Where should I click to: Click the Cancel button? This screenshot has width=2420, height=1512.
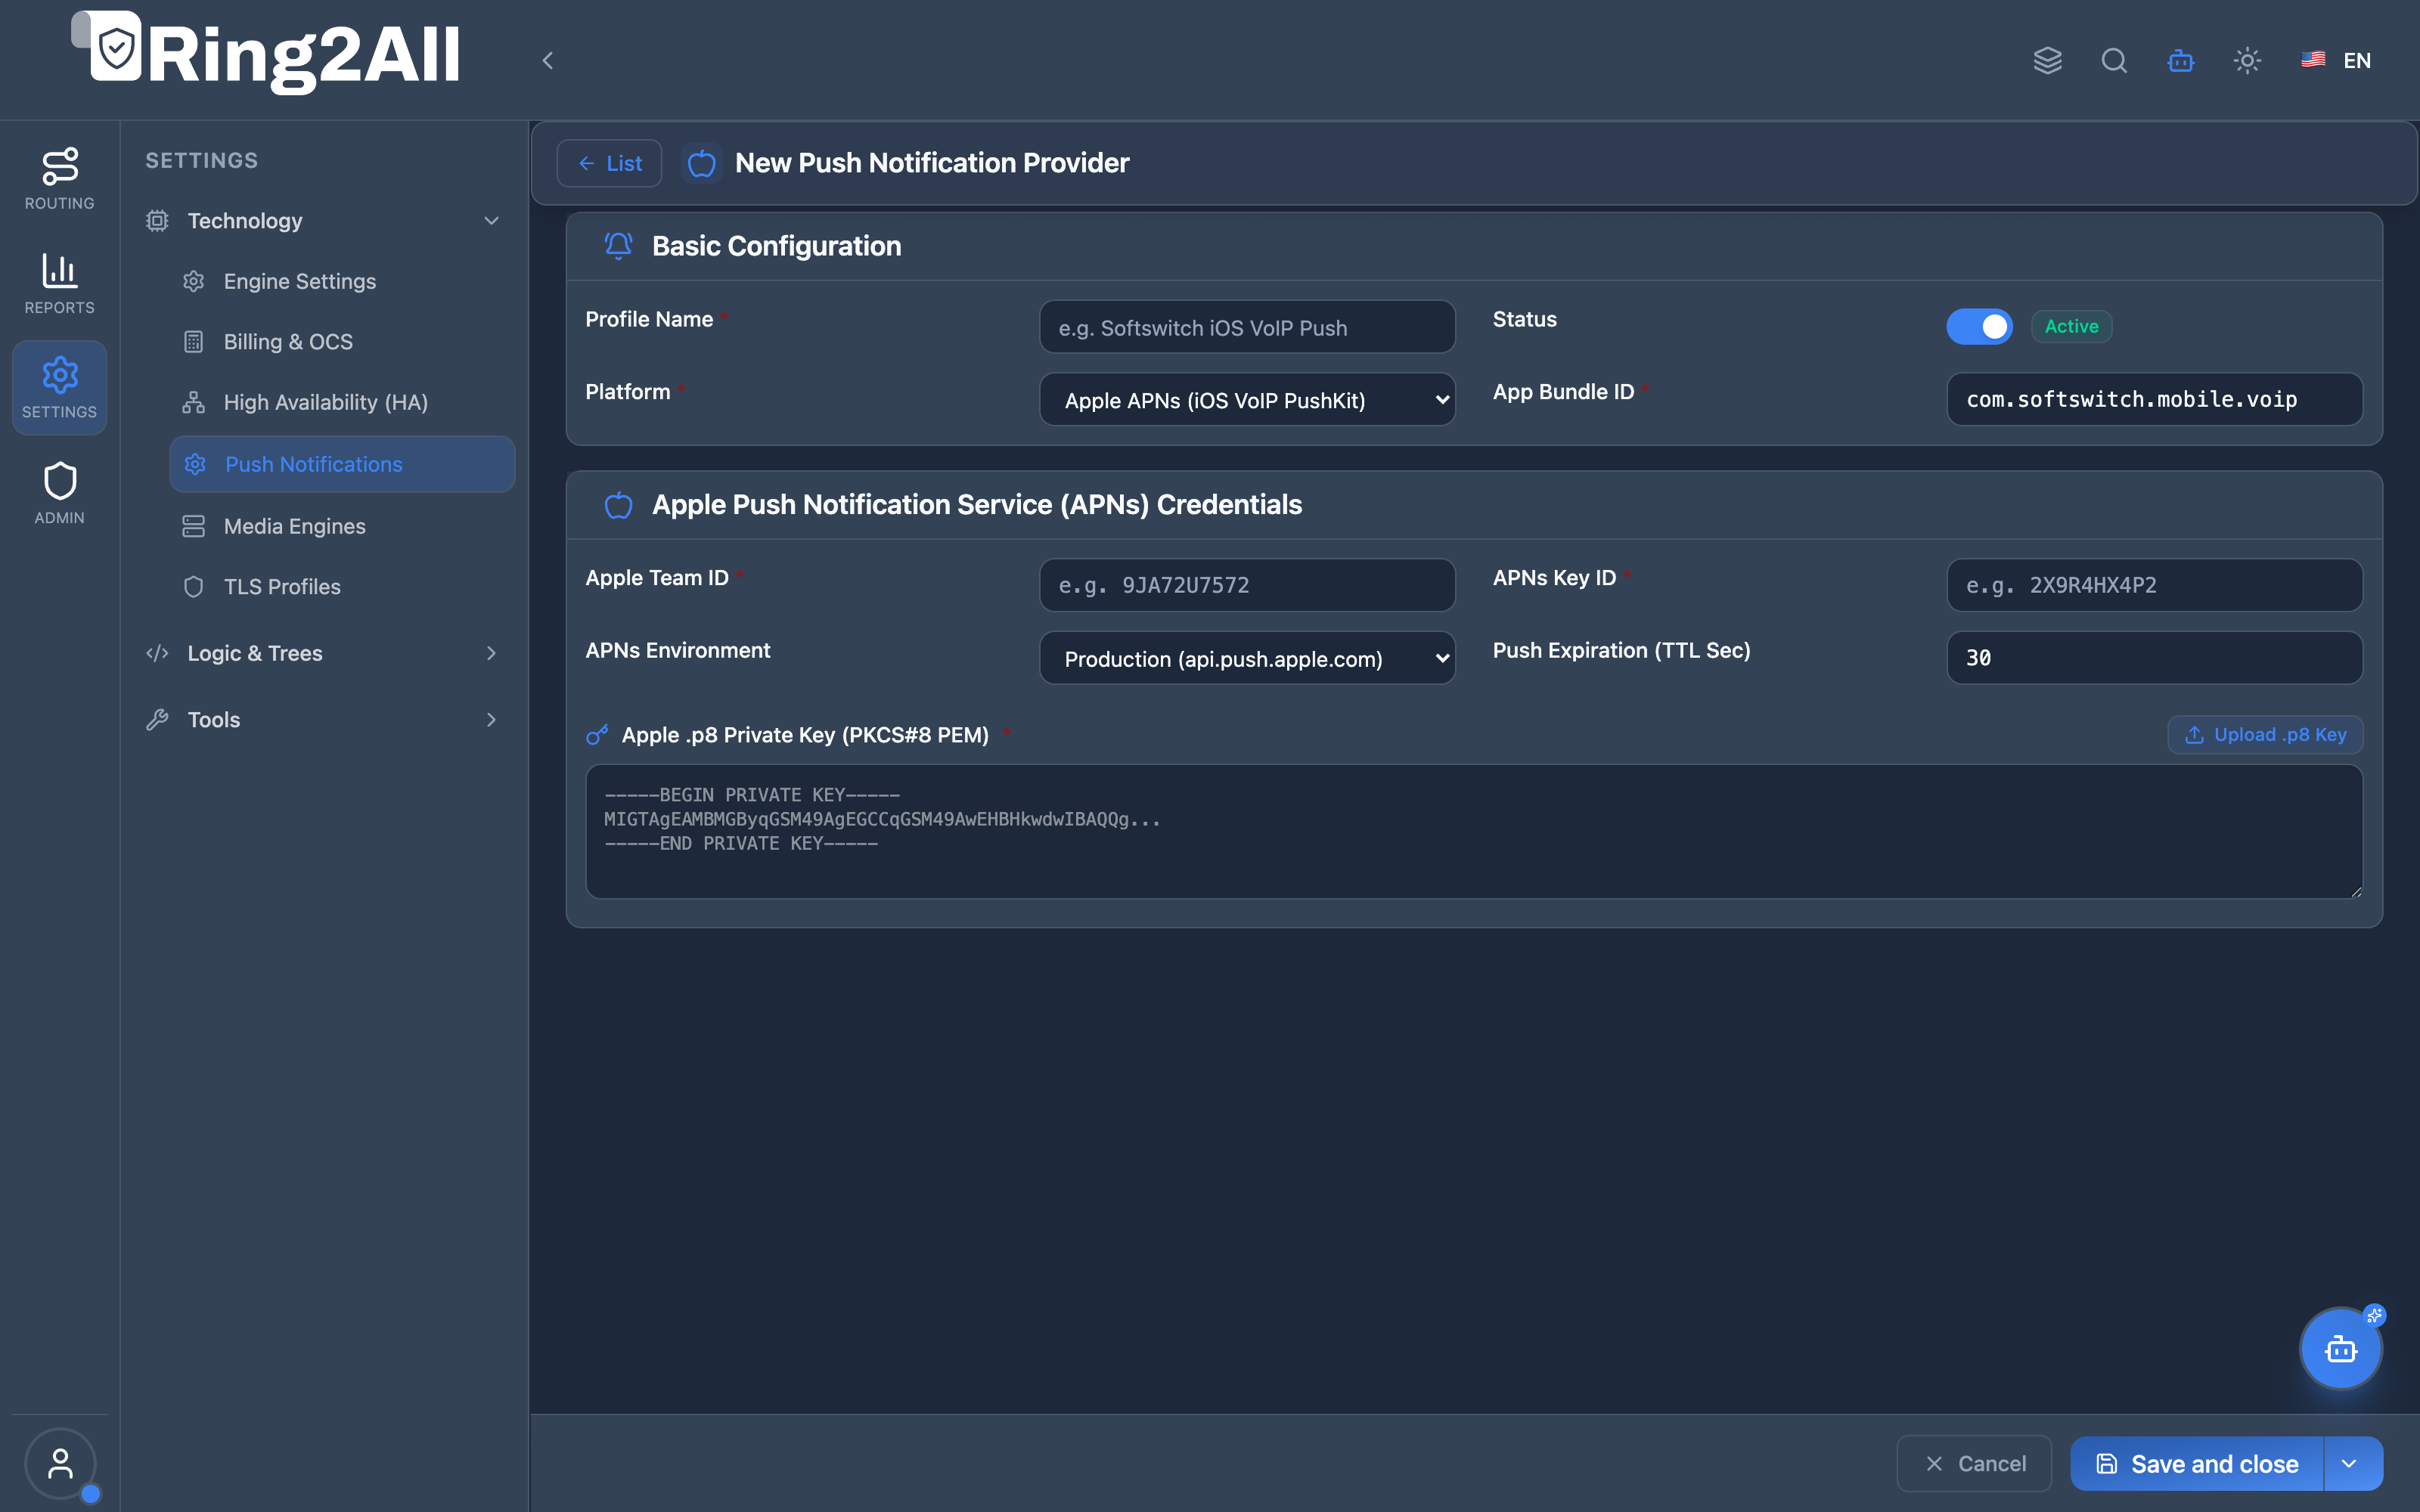coord(1974,1464)
